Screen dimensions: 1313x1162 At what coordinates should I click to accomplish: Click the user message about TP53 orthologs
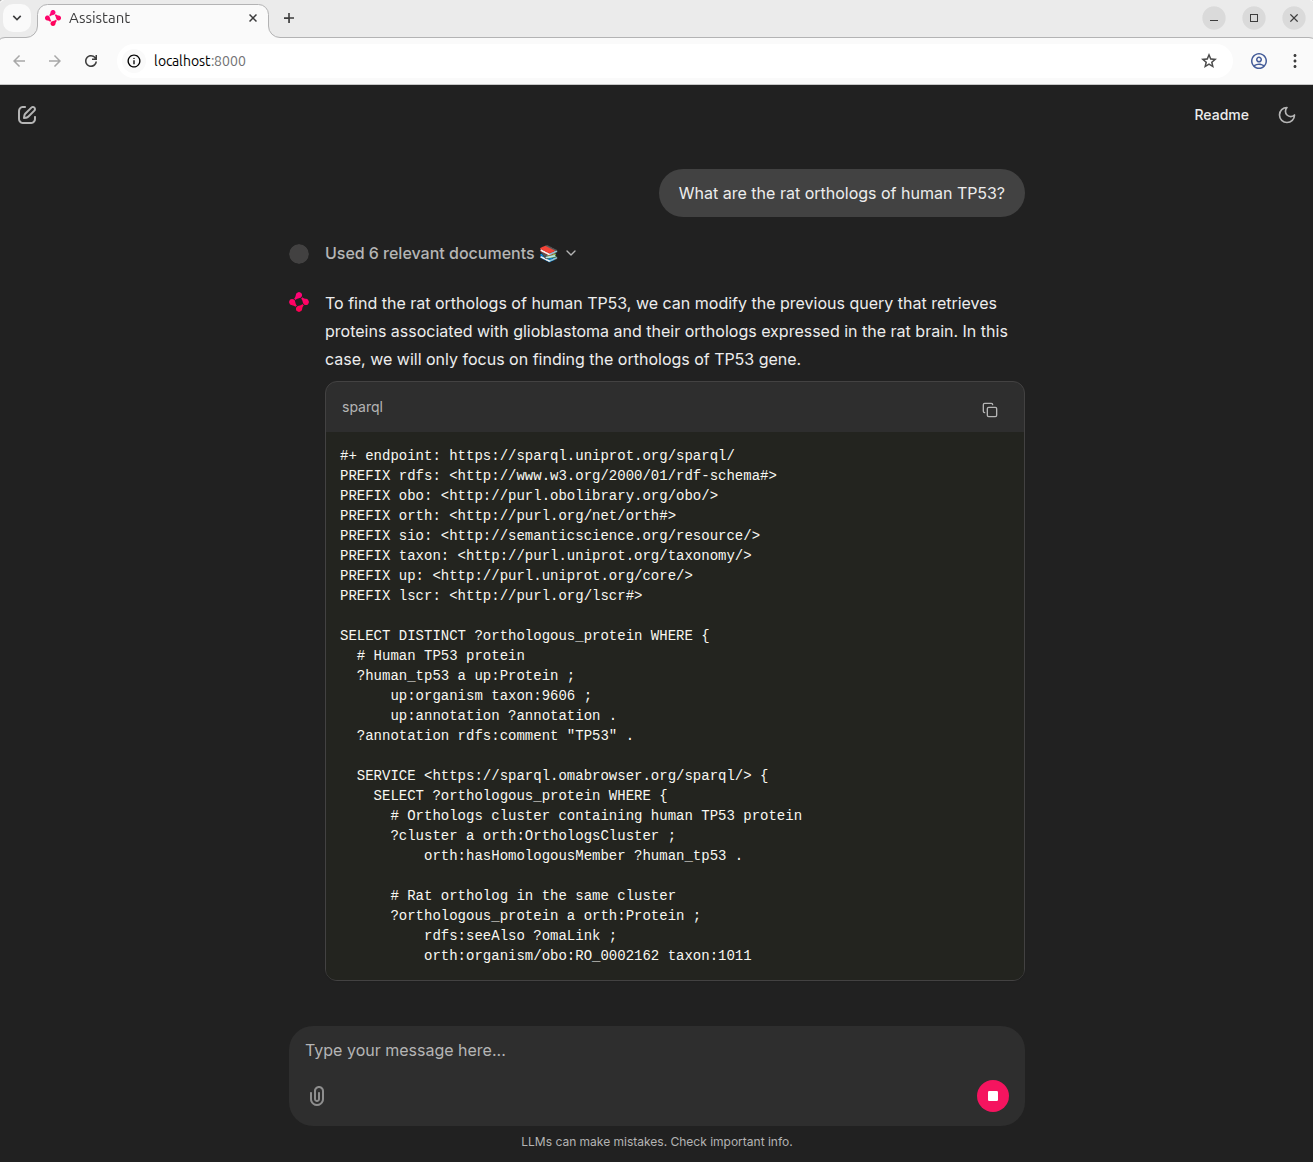tap(841, 193)
